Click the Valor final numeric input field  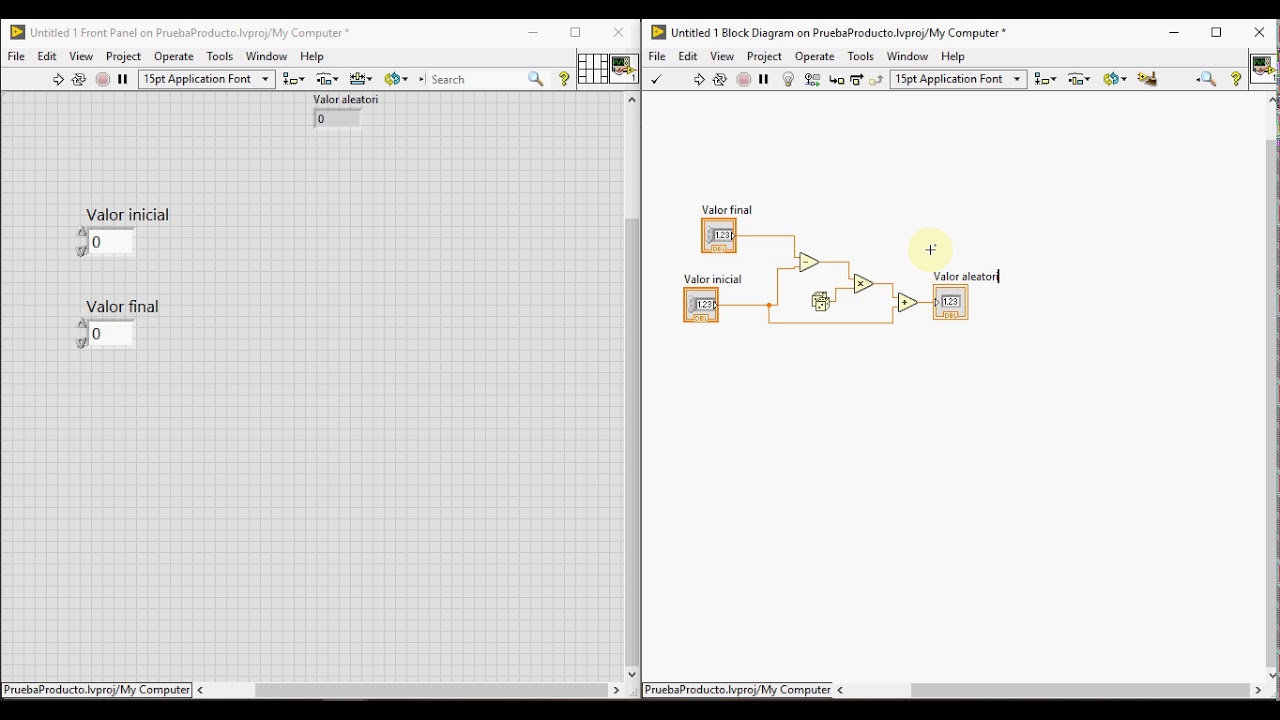coord(111,334)
